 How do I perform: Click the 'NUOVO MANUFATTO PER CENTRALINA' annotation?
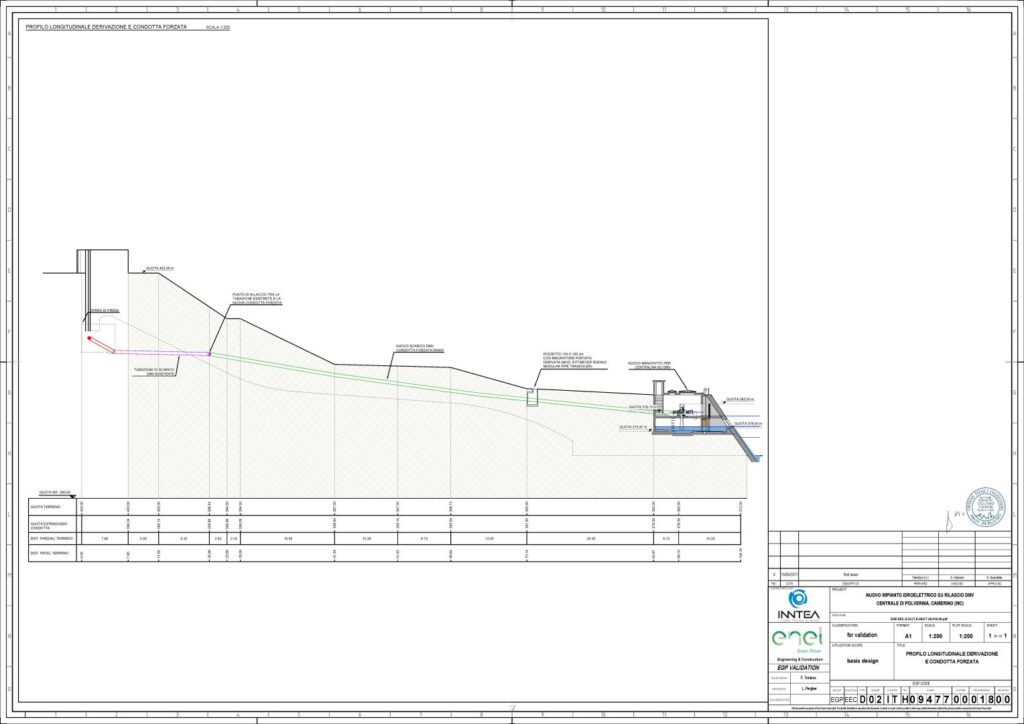pyautogui.click(x=657, y=364)
